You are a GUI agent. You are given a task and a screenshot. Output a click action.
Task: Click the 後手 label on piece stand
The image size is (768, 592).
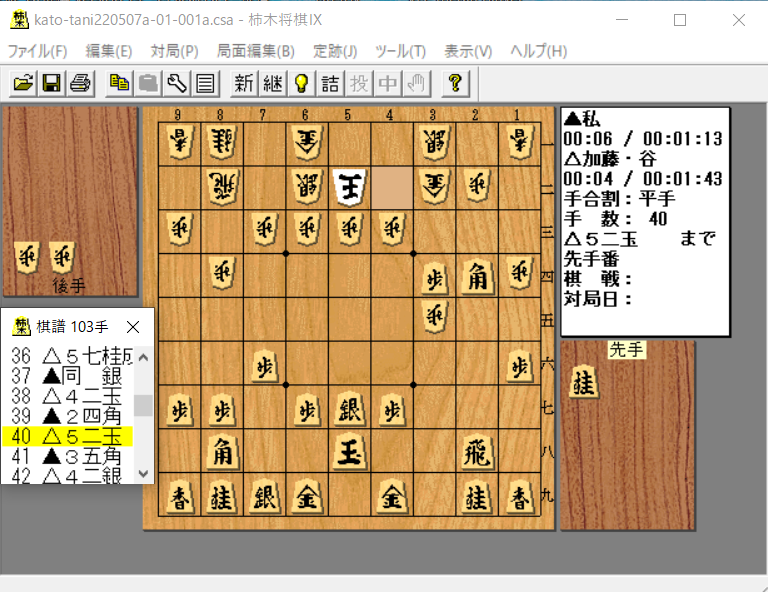69,285
